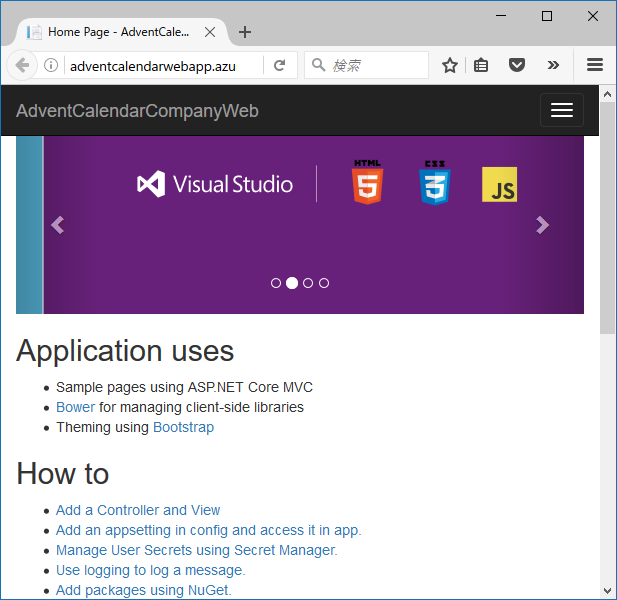Open the site information icon
The image size is (617, 600).
pyautogui.click(x=51, y=65)
